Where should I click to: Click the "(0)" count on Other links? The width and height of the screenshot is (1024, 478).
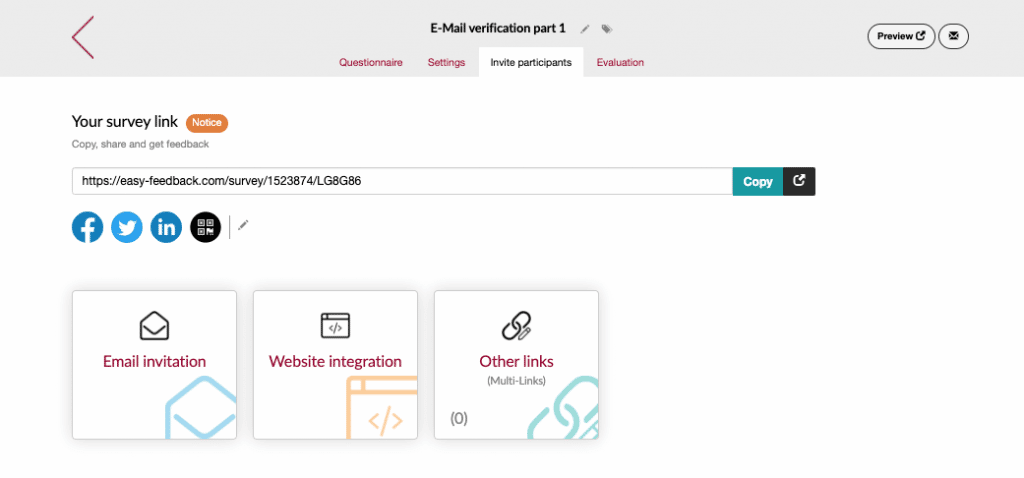tap(459, 419)
